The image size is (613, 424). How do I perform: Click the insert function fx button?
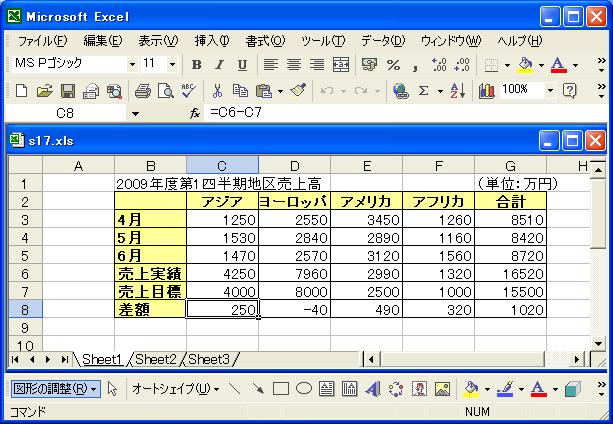click(195, 113)
